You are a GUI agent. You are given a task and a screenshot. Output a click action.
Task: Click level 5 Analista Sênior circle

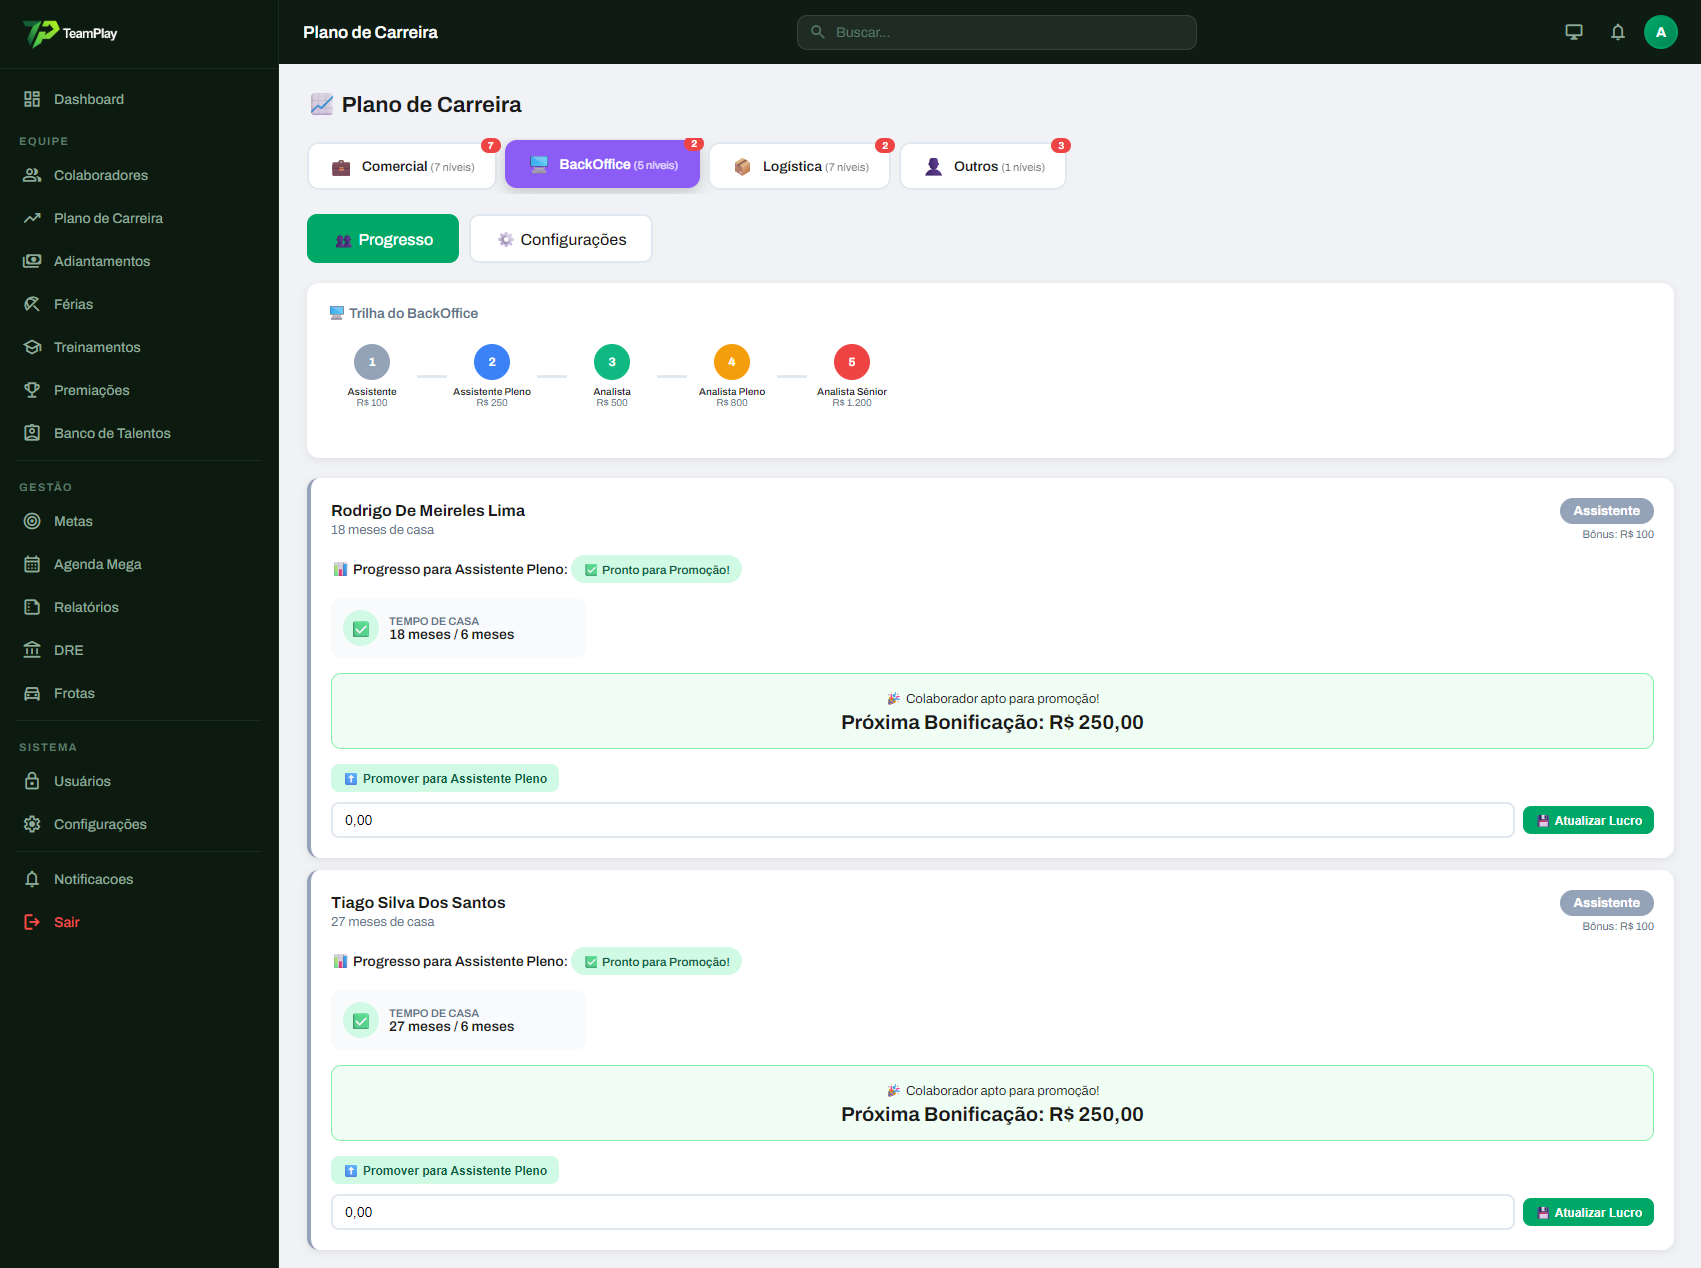click(x=852, y=362)
